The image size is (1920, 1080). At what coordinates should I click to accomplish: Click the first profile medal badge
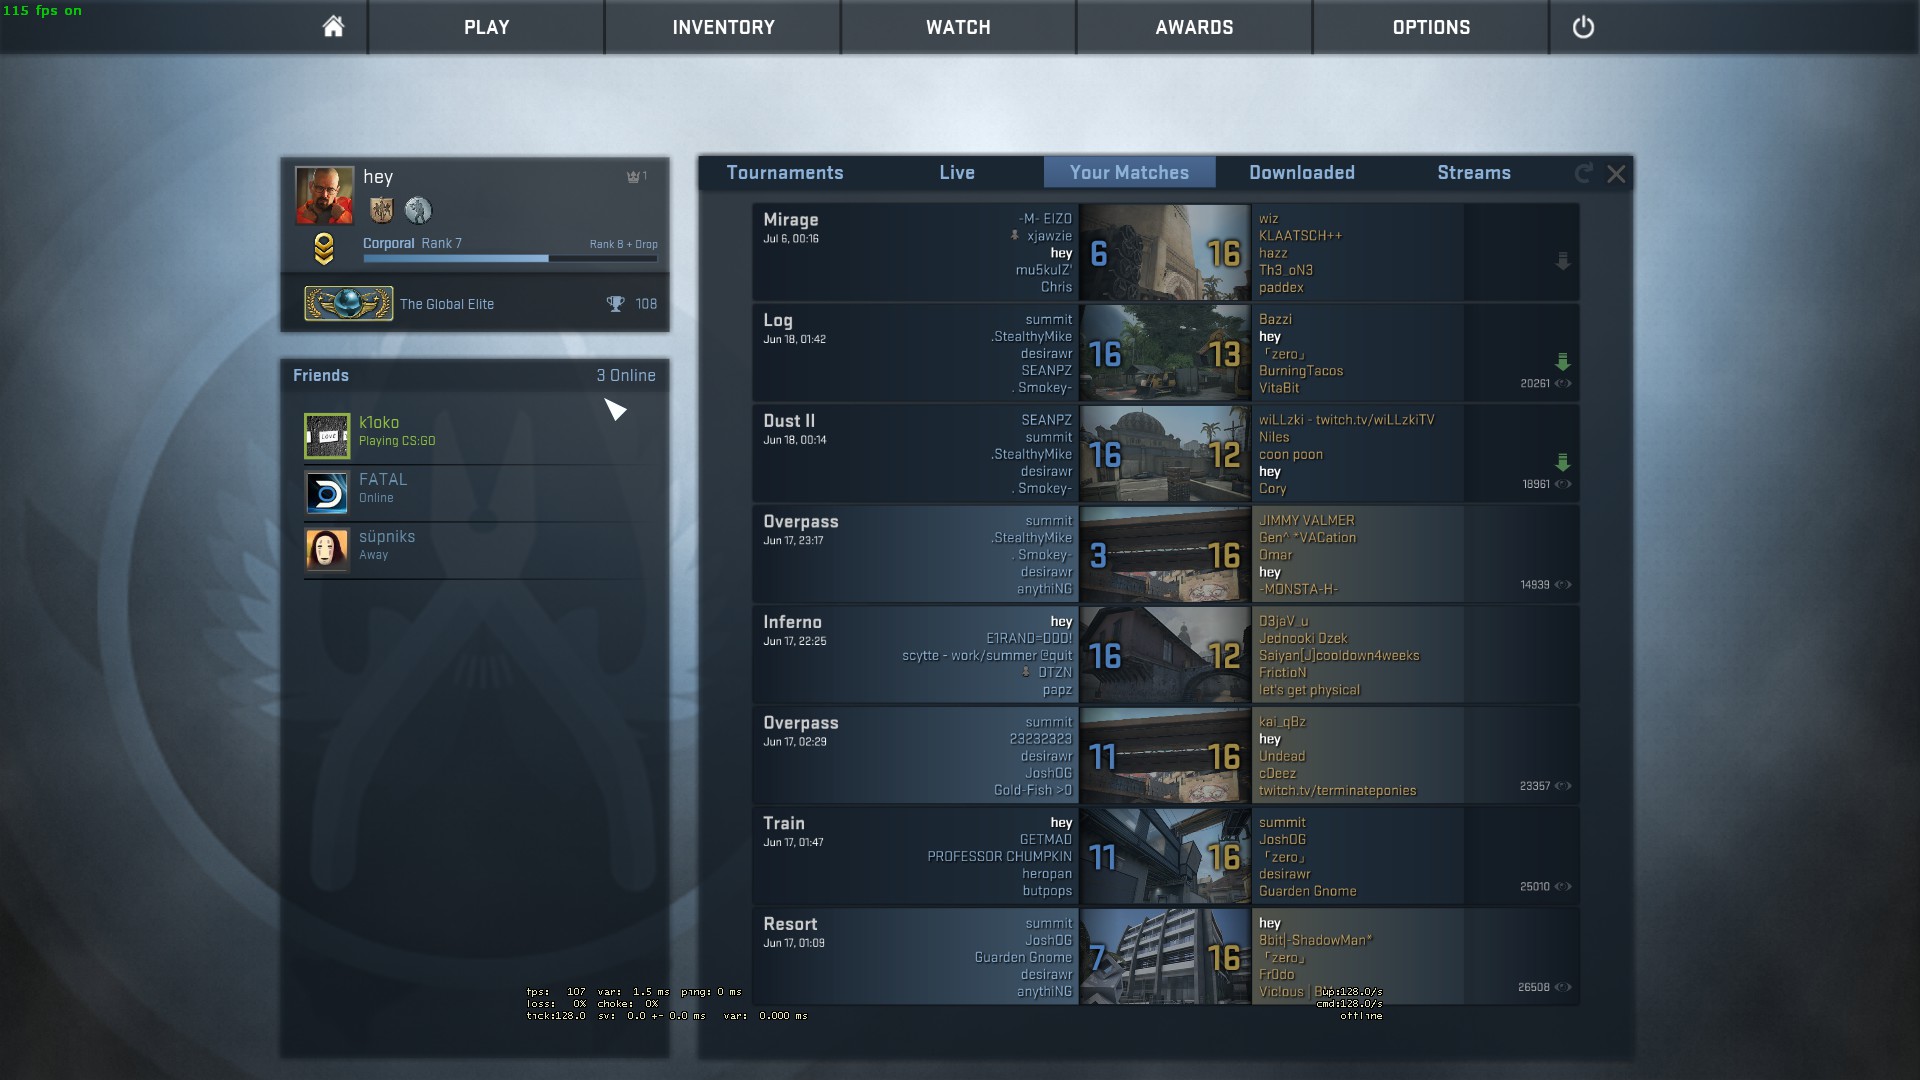coord(381,210)
